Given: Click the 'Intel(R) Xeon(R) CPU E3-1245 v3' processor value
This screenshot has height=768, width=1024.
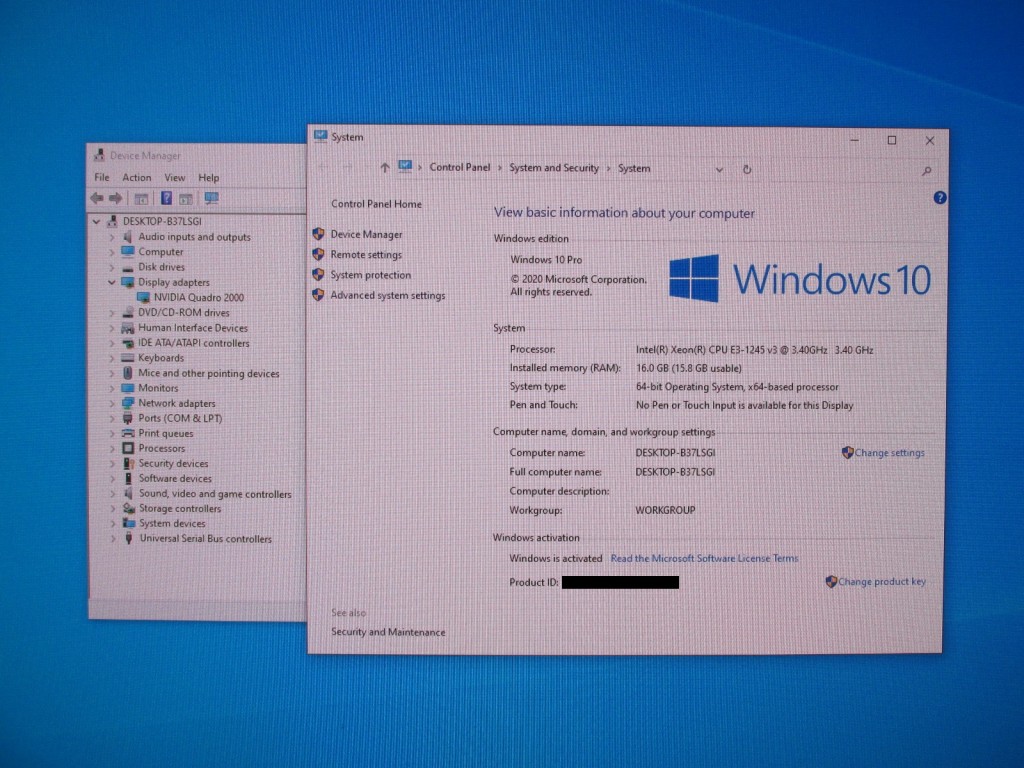Looking at the screenshot, I should 754,350.
